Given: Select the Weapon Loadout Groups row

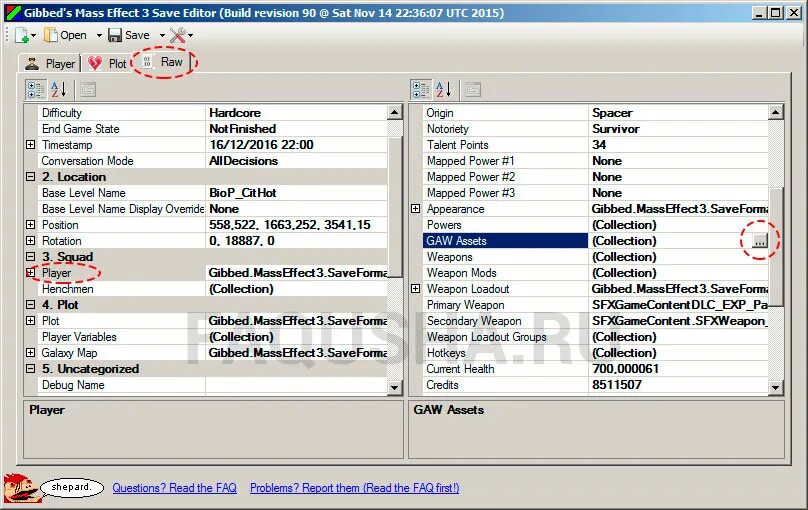Looking at the screenshot, I should 596,336.
